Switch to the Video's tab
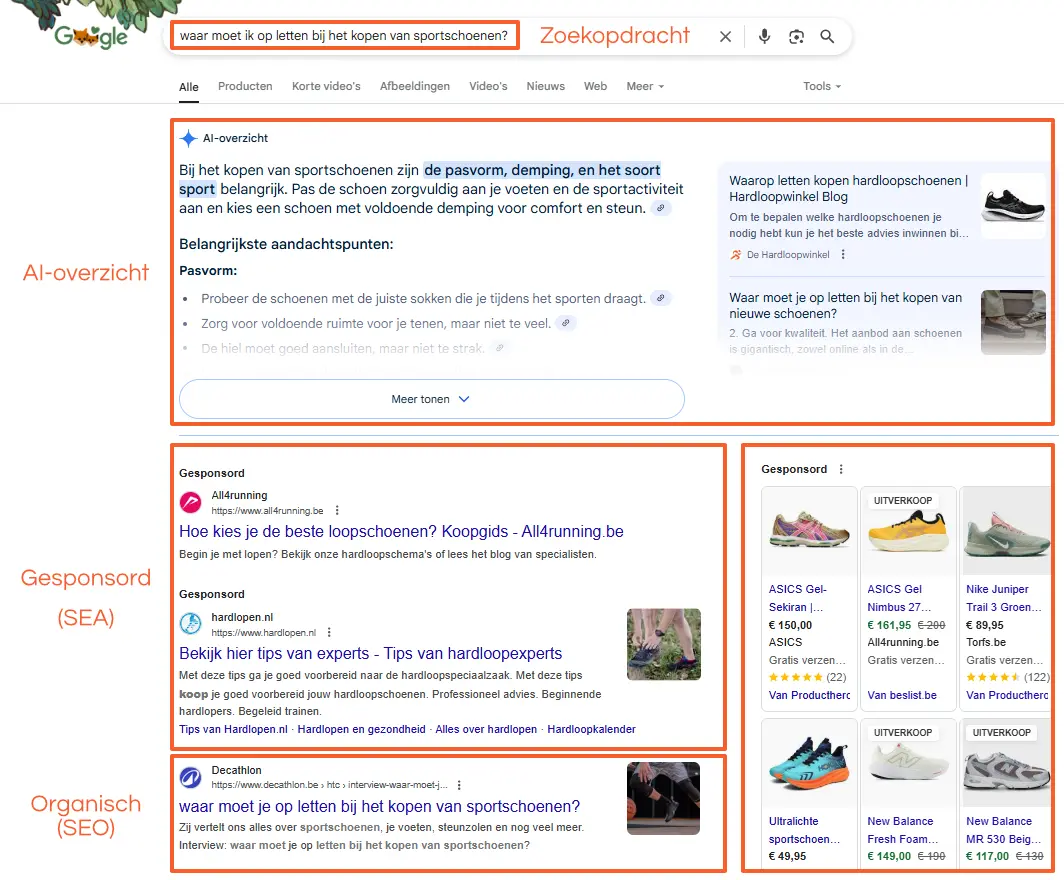Screen dimensions: 1064x880 [x=488, y=86]
